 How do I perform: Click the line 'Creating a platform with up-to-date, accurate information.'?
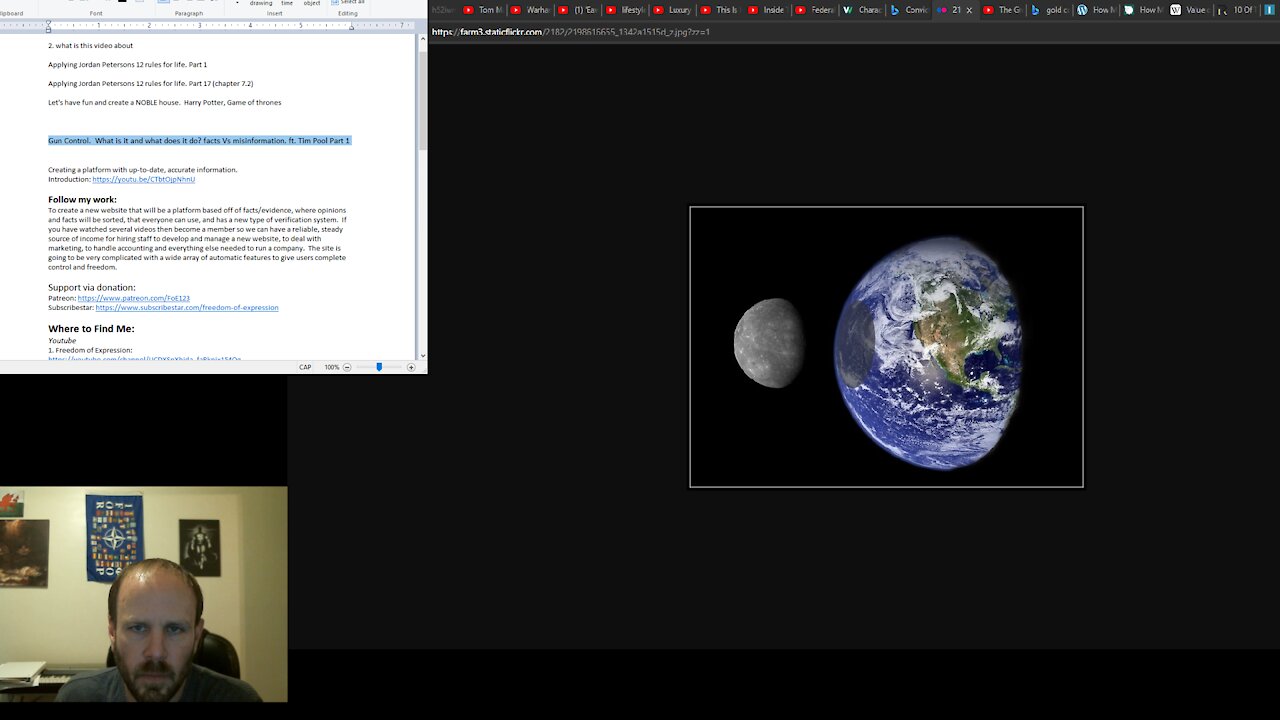tap(142, 170)
